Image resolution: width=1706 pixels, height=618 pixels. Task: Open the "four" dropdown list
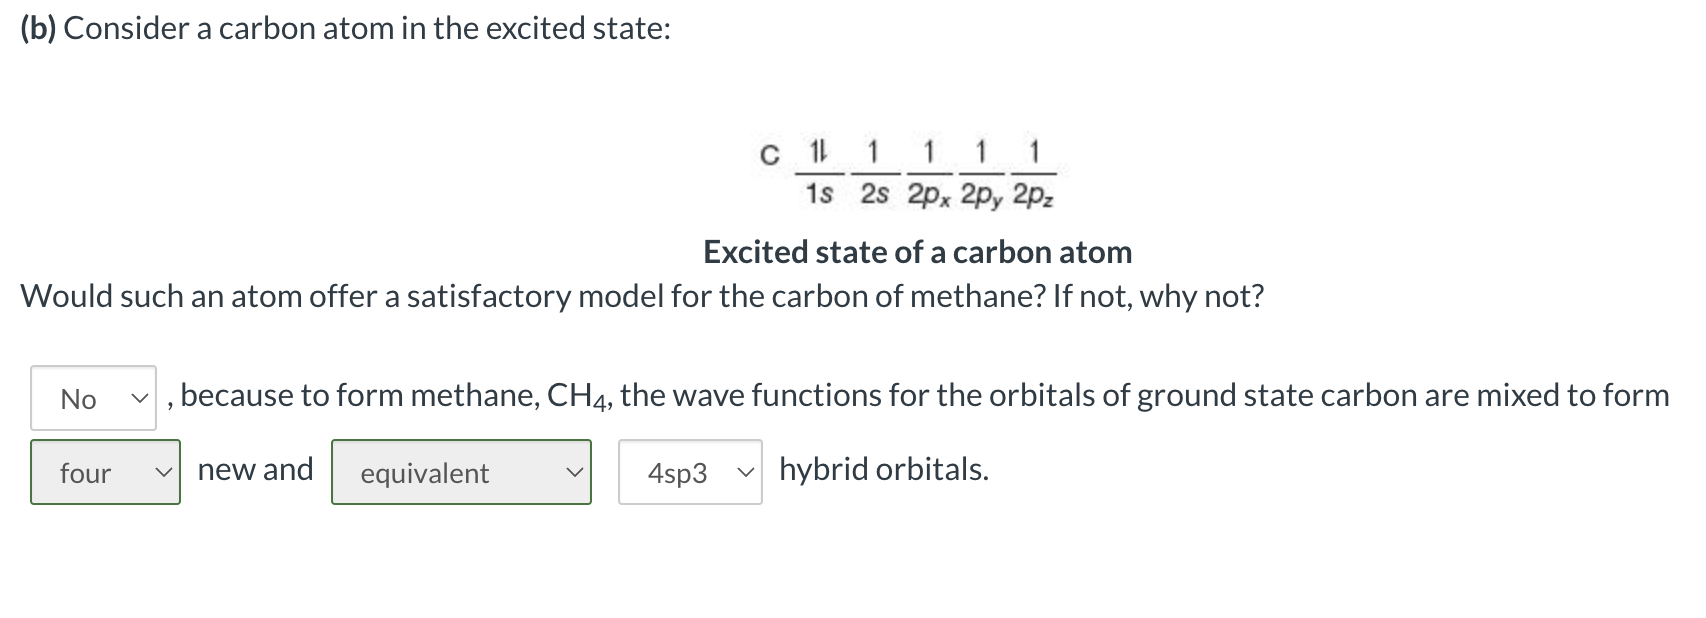pyautogui.click(x=104, y=472)
